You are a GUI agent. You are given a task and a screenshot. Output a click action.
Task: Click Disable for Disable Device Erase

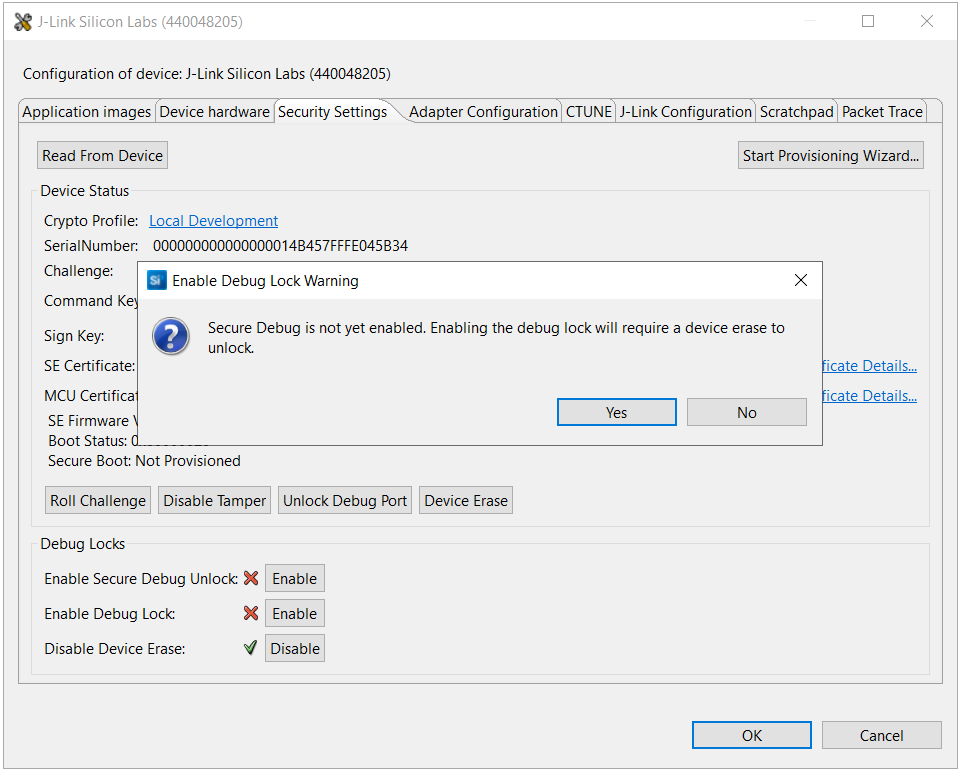pyautogui.click(x=295, y=648)
